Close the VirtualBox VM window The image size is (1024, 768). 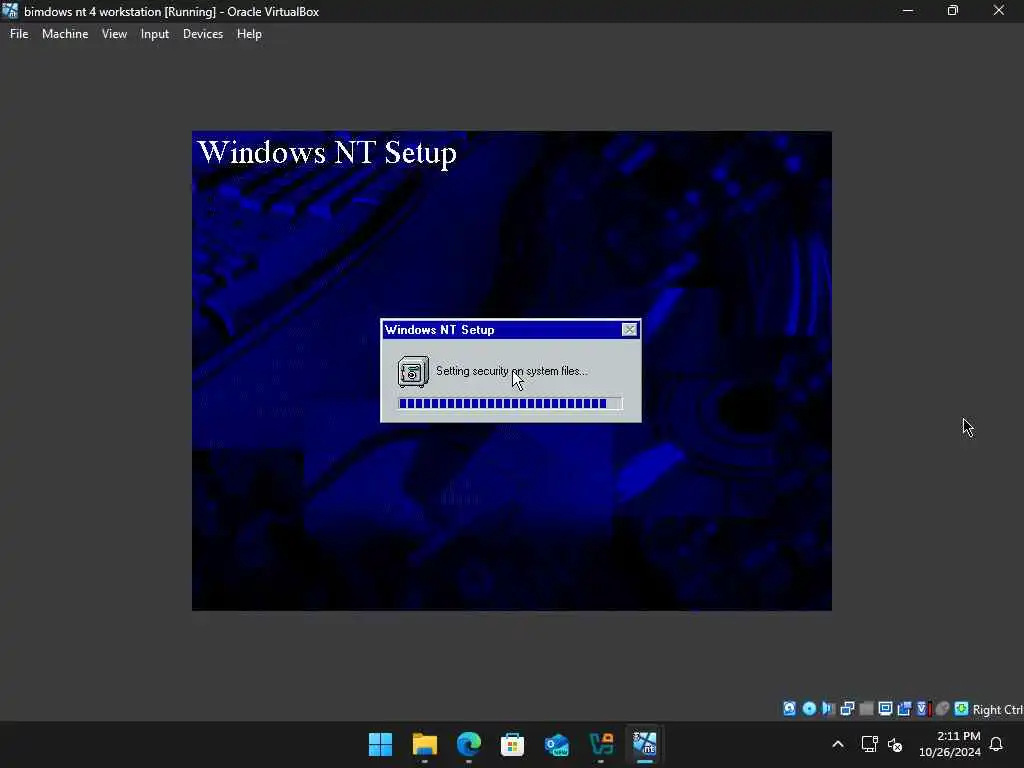pos(999,11)
